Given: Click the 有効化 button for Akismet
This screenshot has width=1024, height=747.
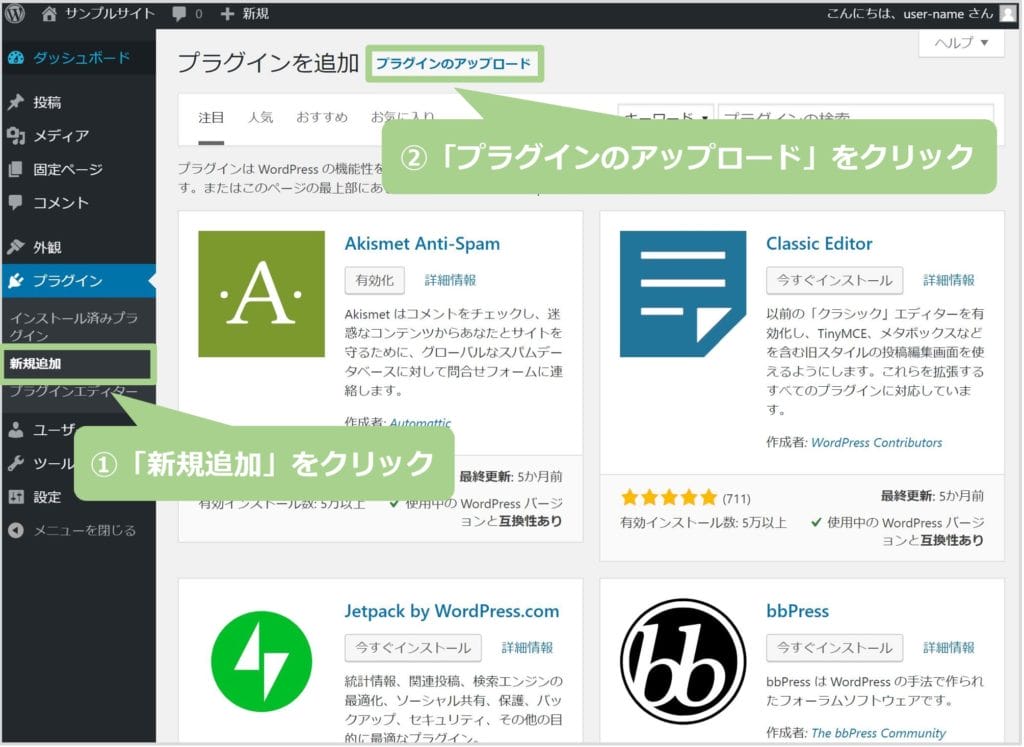Looking at the screenshot, I should (x=375, y=280).
